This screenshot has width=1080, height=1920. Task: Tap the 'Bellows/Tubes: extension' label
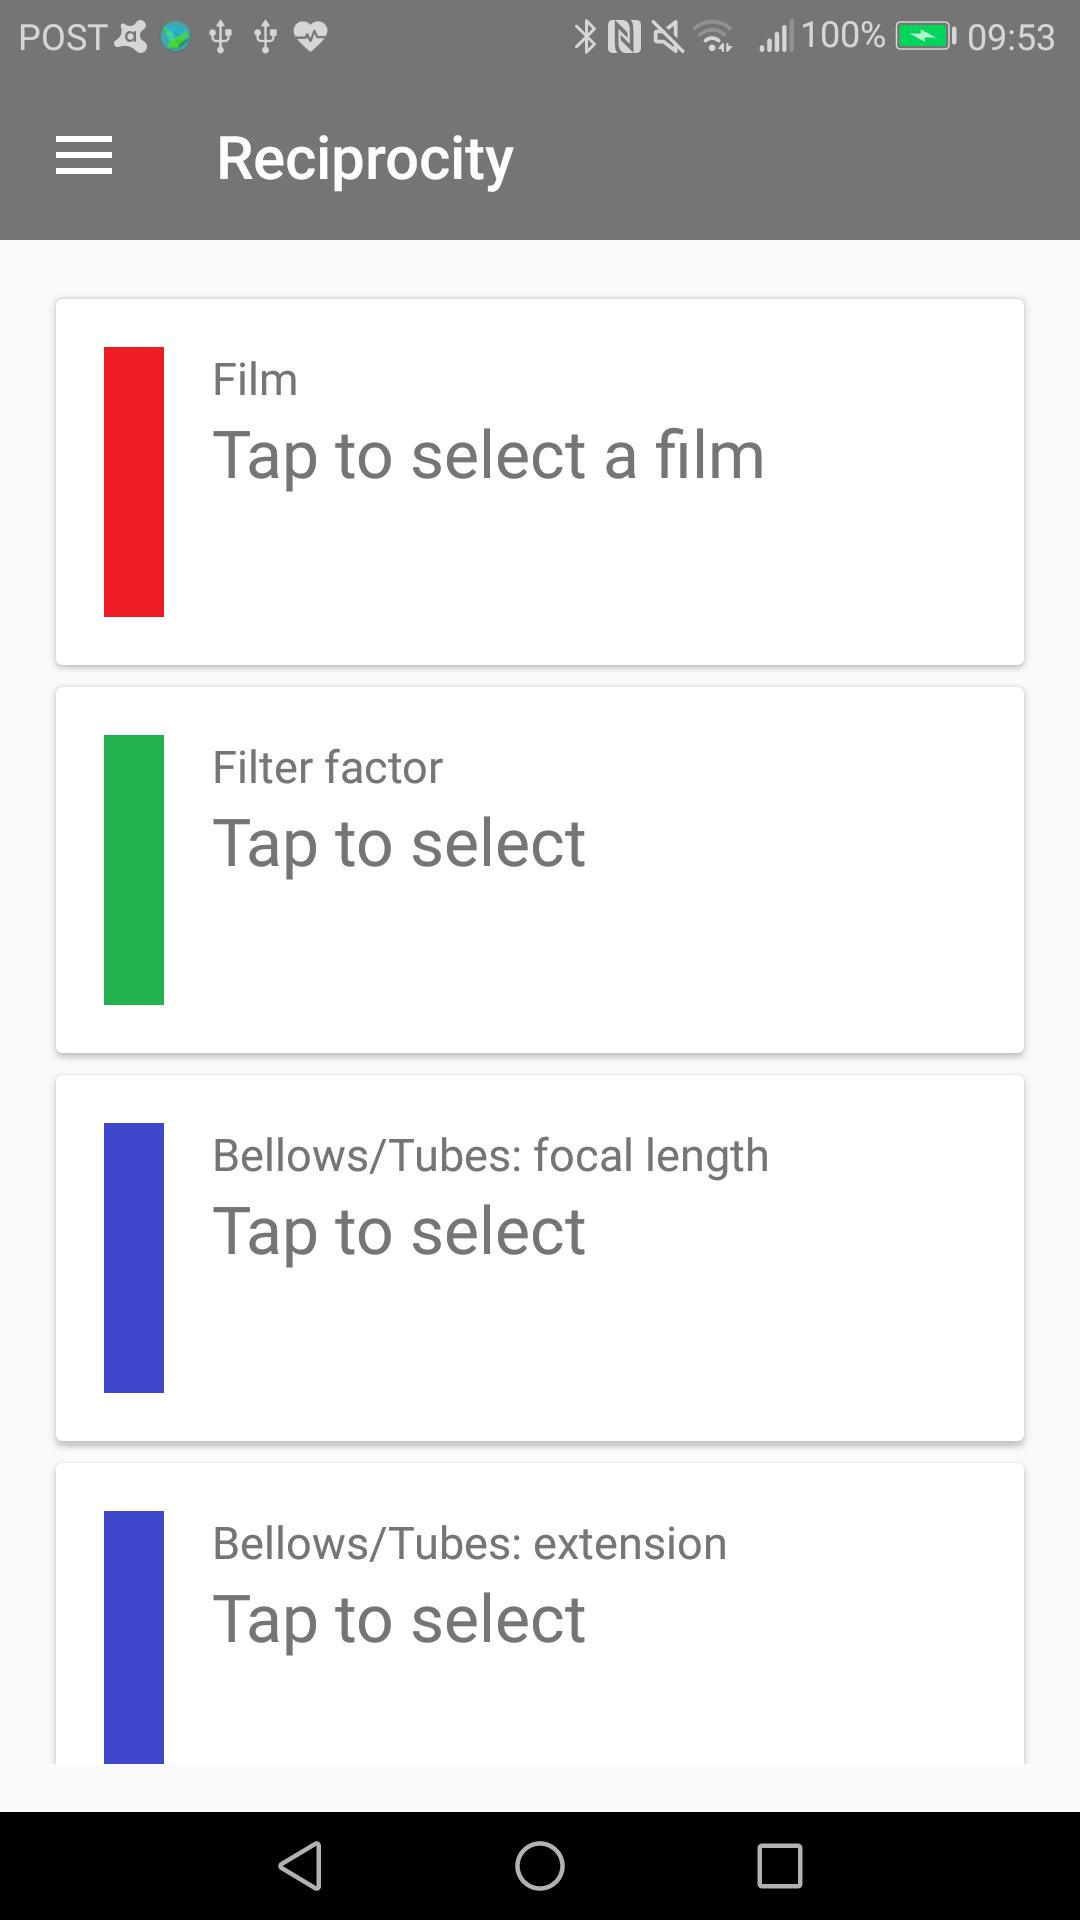pos(470,1543)
